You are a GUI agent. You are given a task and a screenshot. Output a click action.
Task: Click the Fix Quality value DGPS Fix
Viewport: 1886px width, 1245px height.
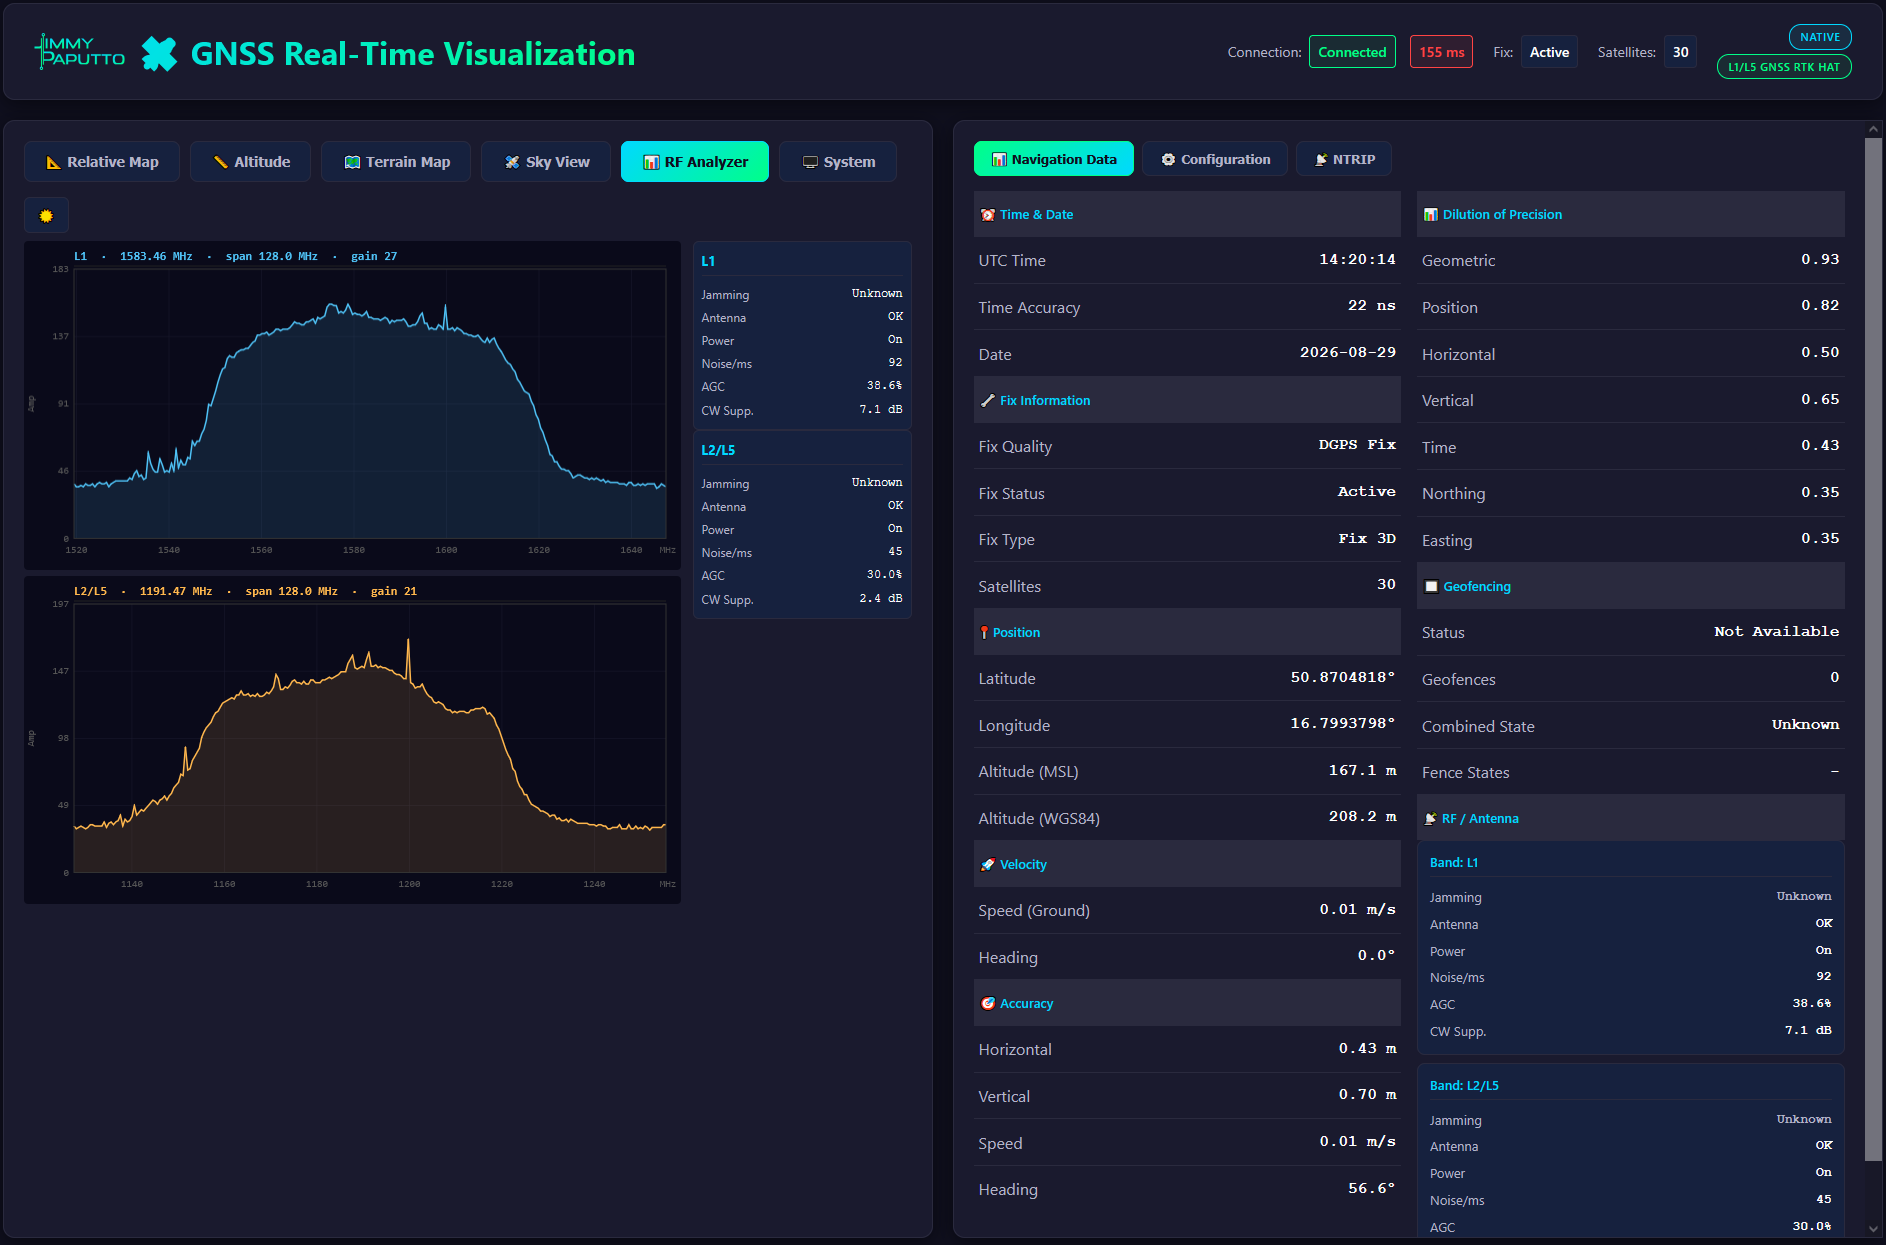1357,445
